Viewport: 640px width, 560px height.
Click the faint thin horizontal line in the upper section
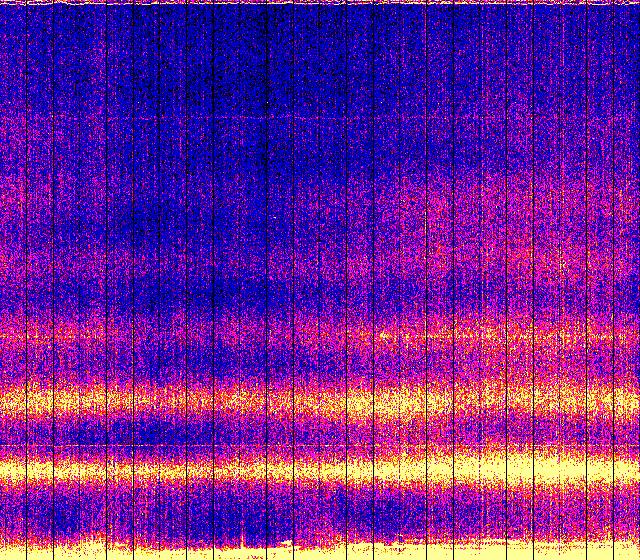pyautogui.click(x=320, y=119)
